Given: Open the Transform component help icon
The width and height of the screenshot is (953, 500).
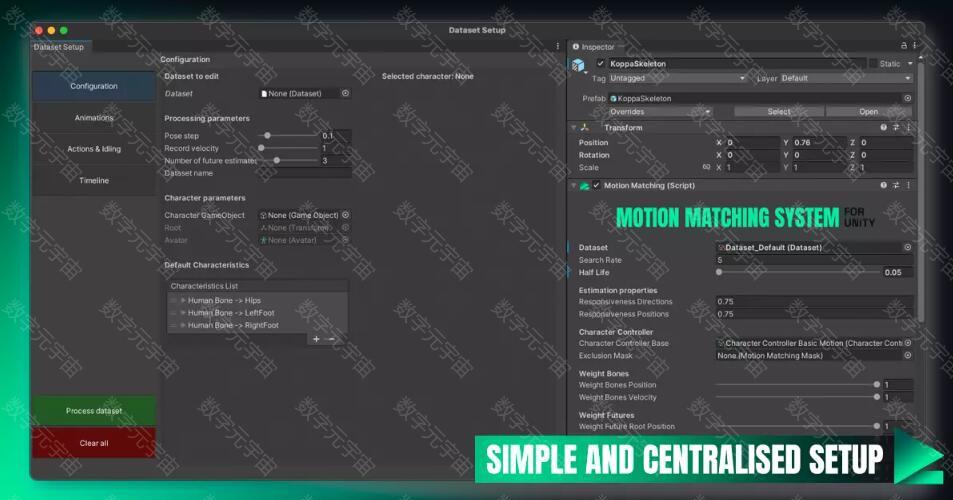Looking at the screenshot, I should pos(883,128).
